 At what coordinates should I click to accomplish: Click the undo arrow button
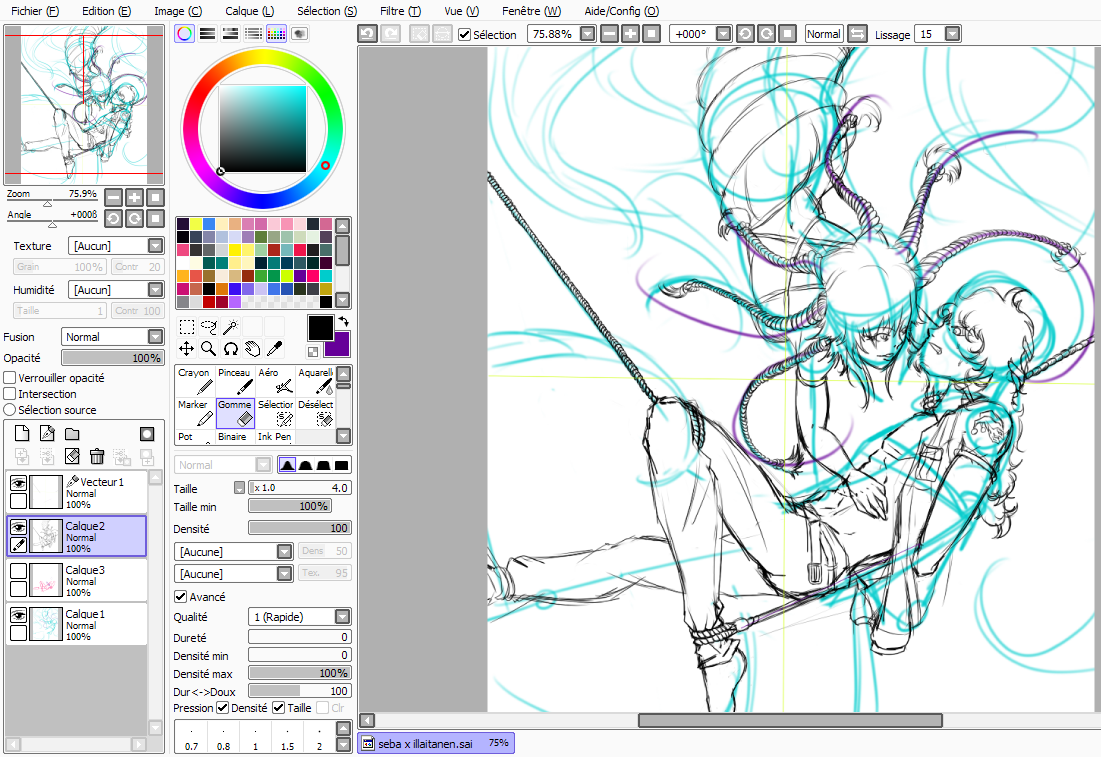[367, 34]
